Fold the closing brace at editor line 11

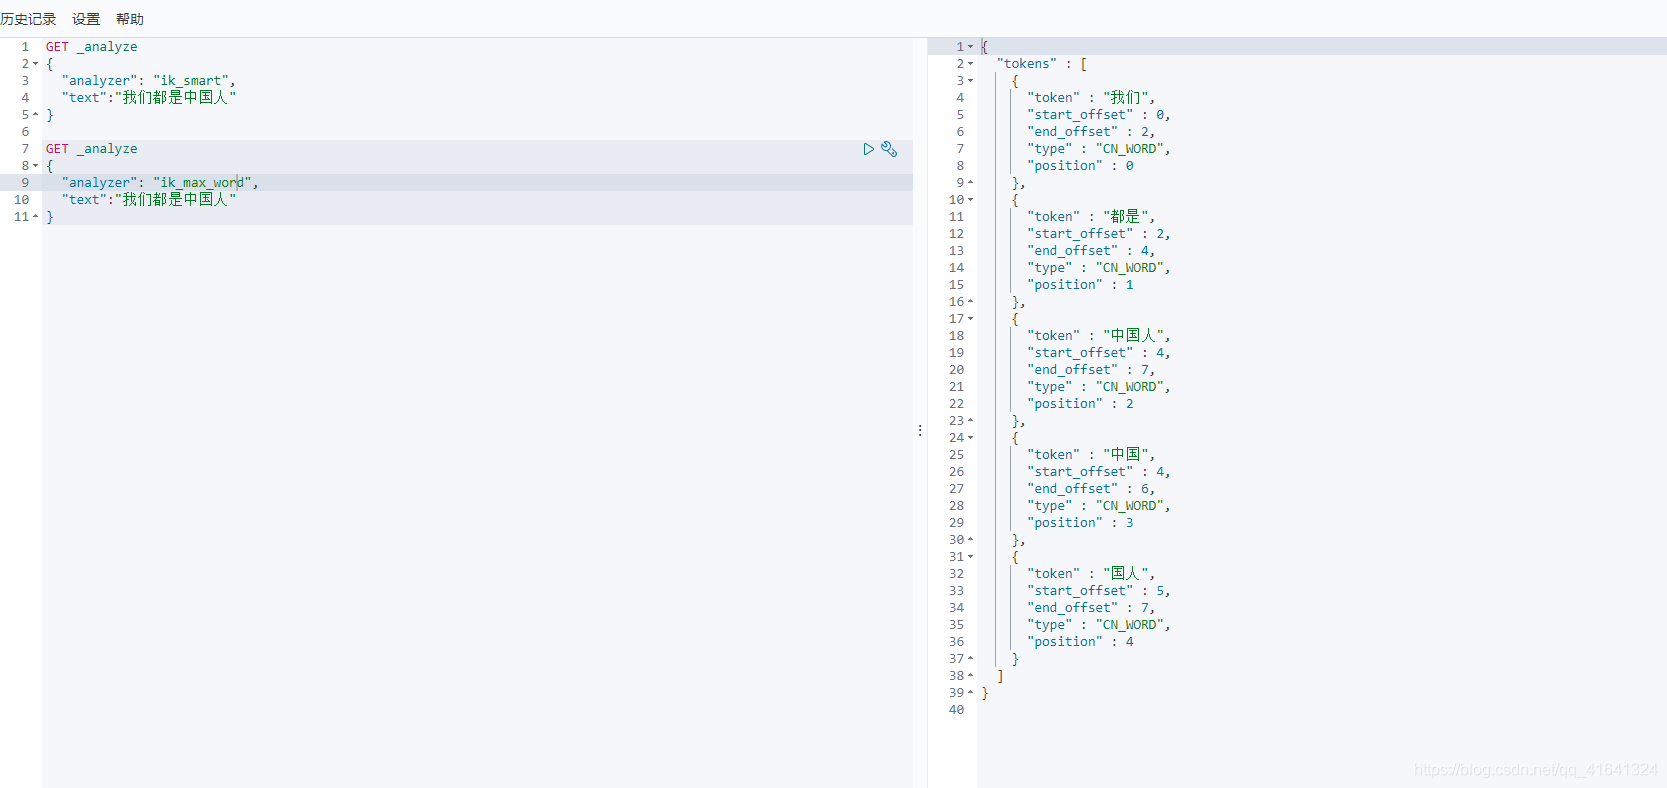pos(36,217)
